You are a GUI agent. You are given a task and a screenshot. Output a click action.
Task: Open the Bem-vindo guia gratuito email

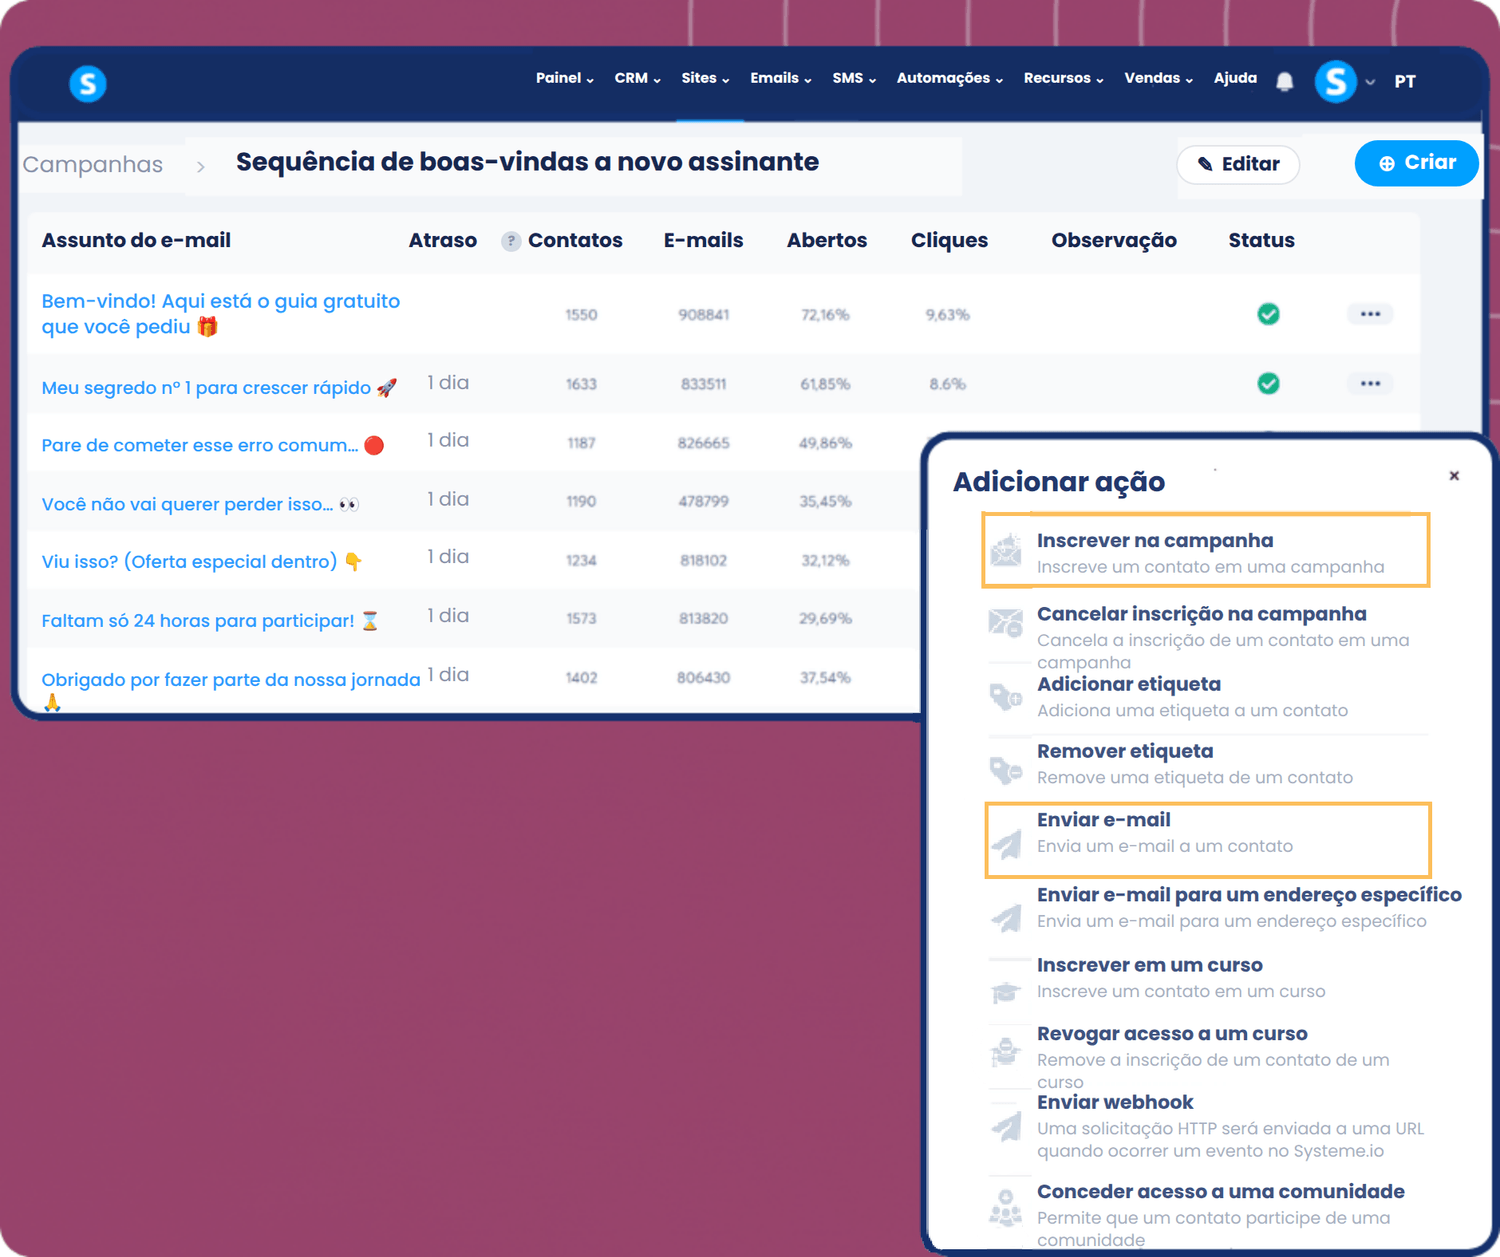coord(221,314)
